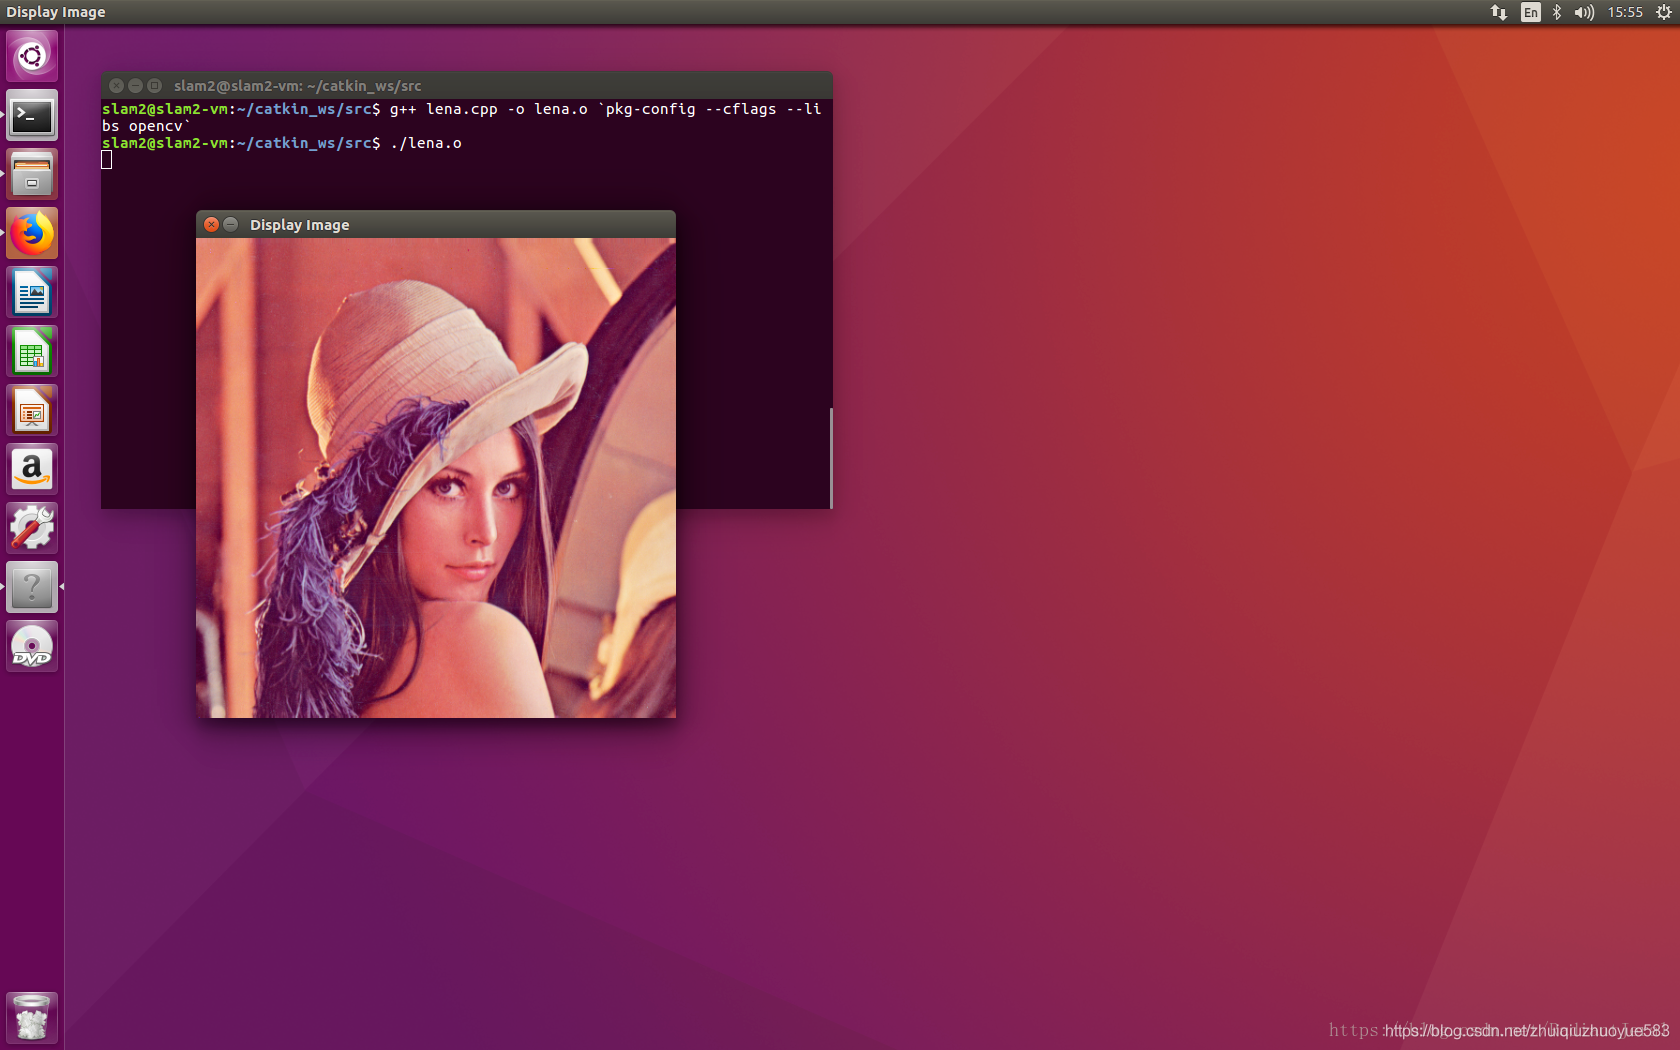Open the Files manager from the launcher

32,175
